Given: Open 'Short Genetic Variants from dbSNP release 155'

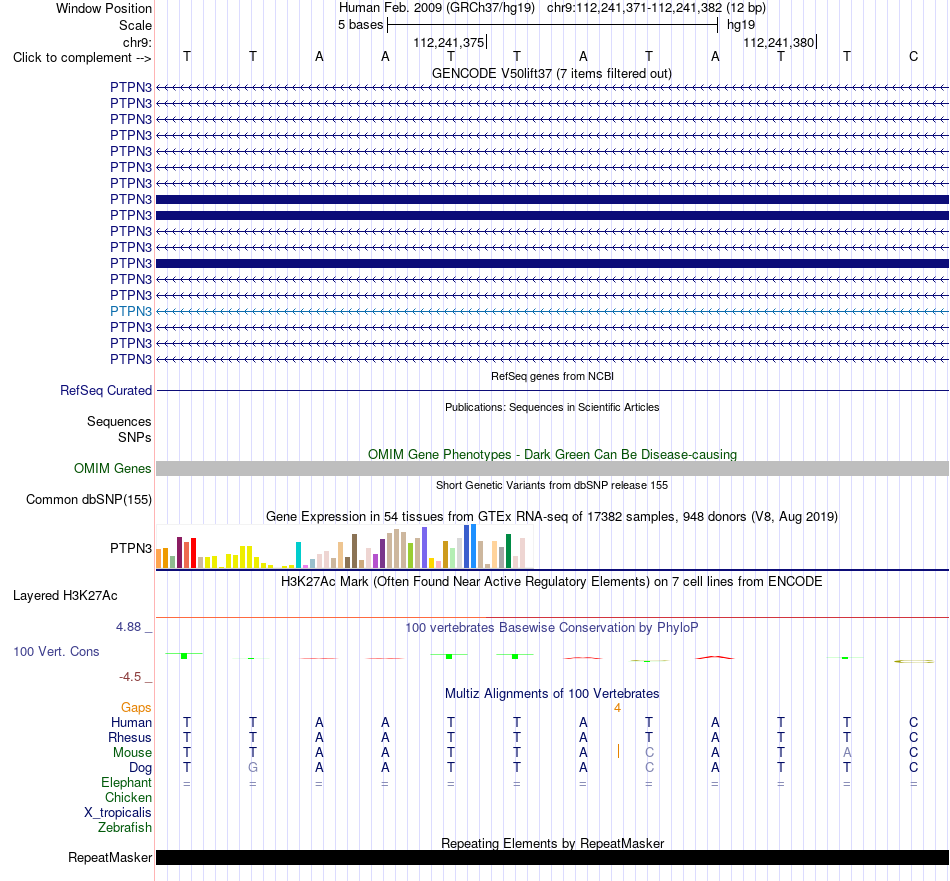Looking at the screenshot, I should pyautogui.click(x=552, y=485).
